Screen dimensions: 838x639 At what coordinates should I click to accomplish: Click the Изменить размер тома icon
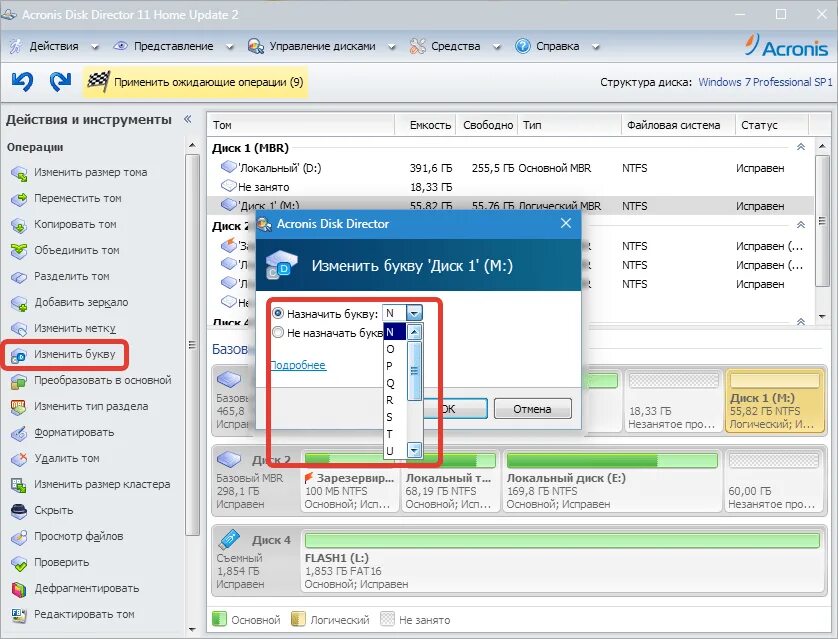19,173
